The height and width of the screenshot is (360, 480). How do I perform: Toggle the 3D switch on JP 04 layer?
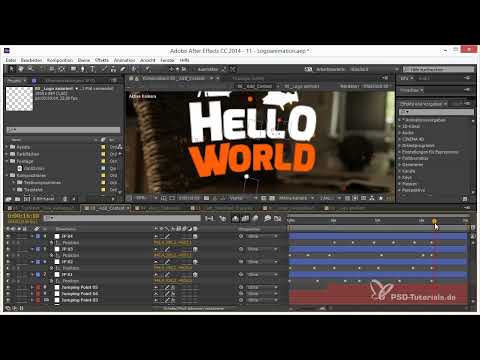(195, 236)
